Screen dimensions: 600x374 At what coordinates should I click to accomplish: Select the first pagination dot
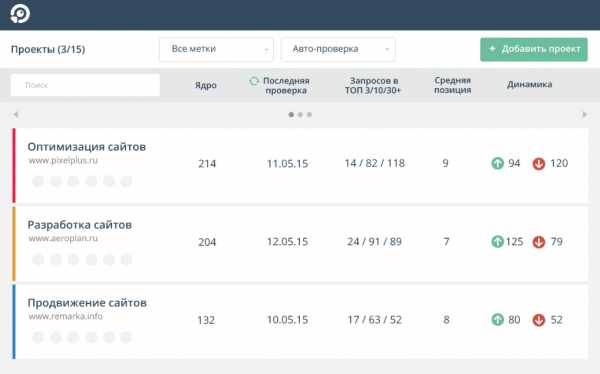(291, 114)
